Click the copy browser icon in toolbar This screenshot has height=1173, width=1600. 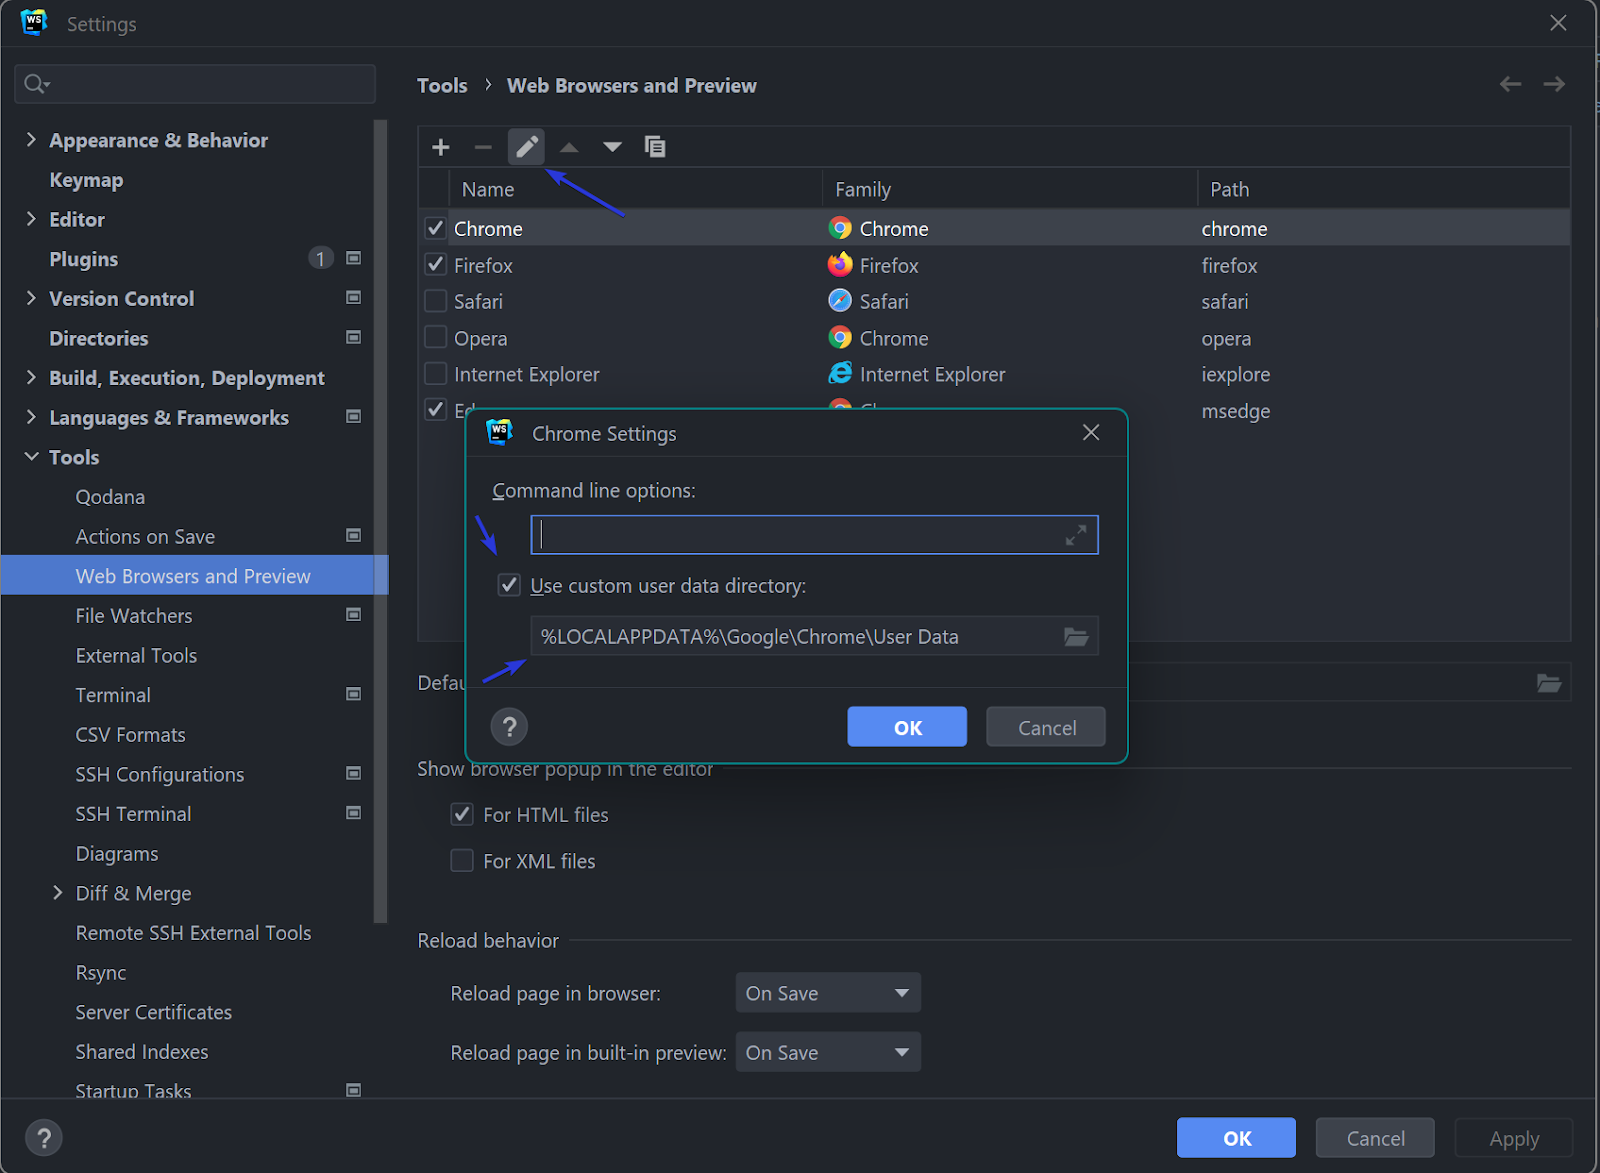pos(655,147)
